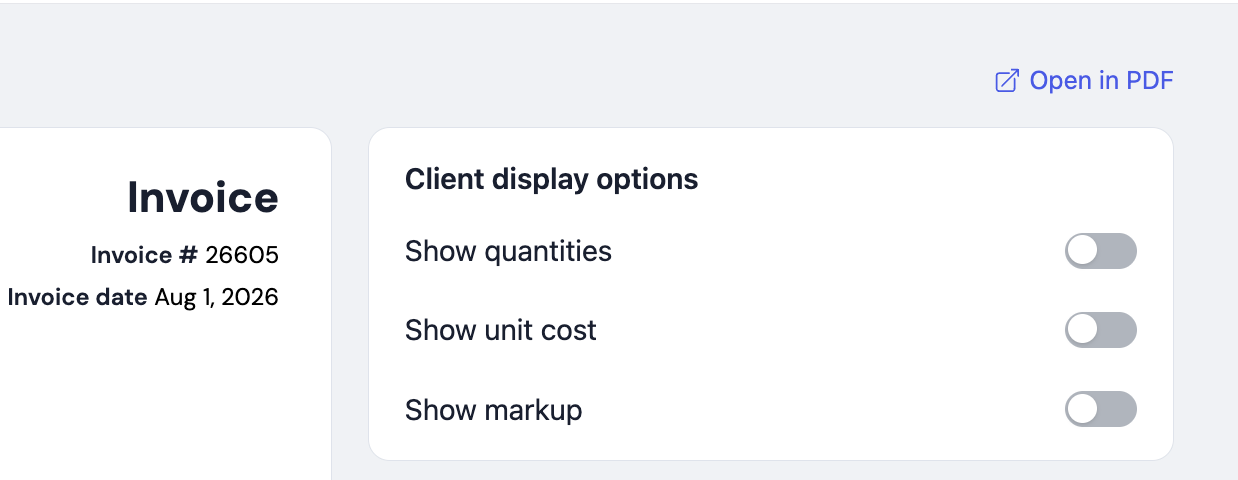The image size is (1238, 480).
Task: Click the Show unit cost label text
Action: tap(501, 330)
